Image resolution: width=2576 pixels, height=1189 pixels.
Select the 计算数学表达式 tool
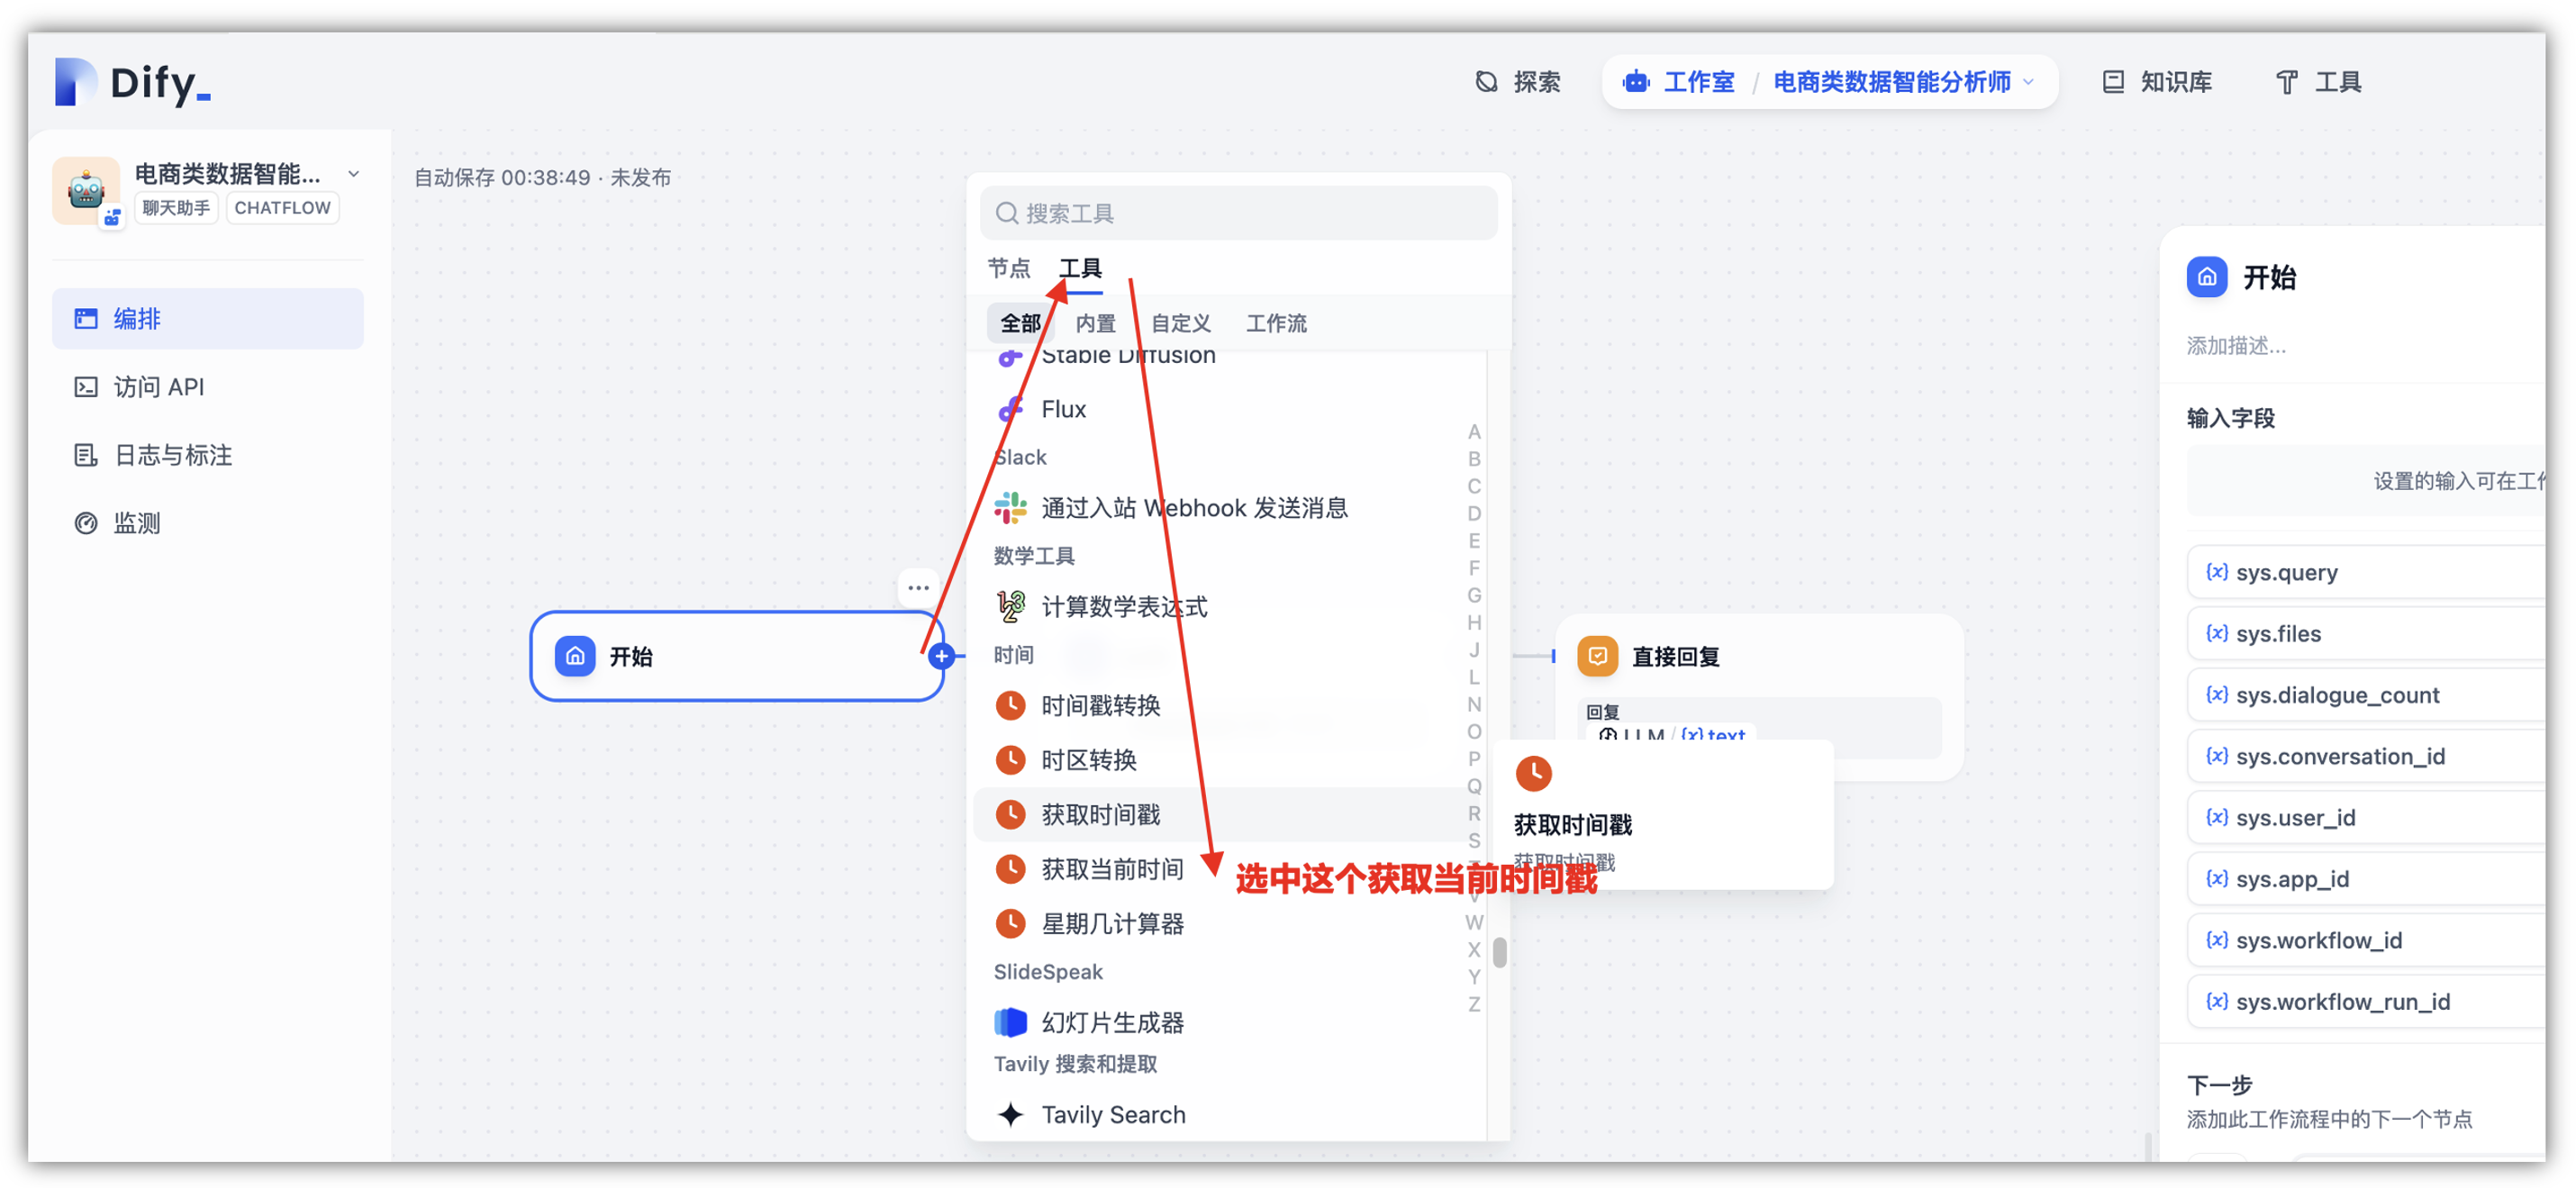pyautogui.click(x=1123, y=606)
